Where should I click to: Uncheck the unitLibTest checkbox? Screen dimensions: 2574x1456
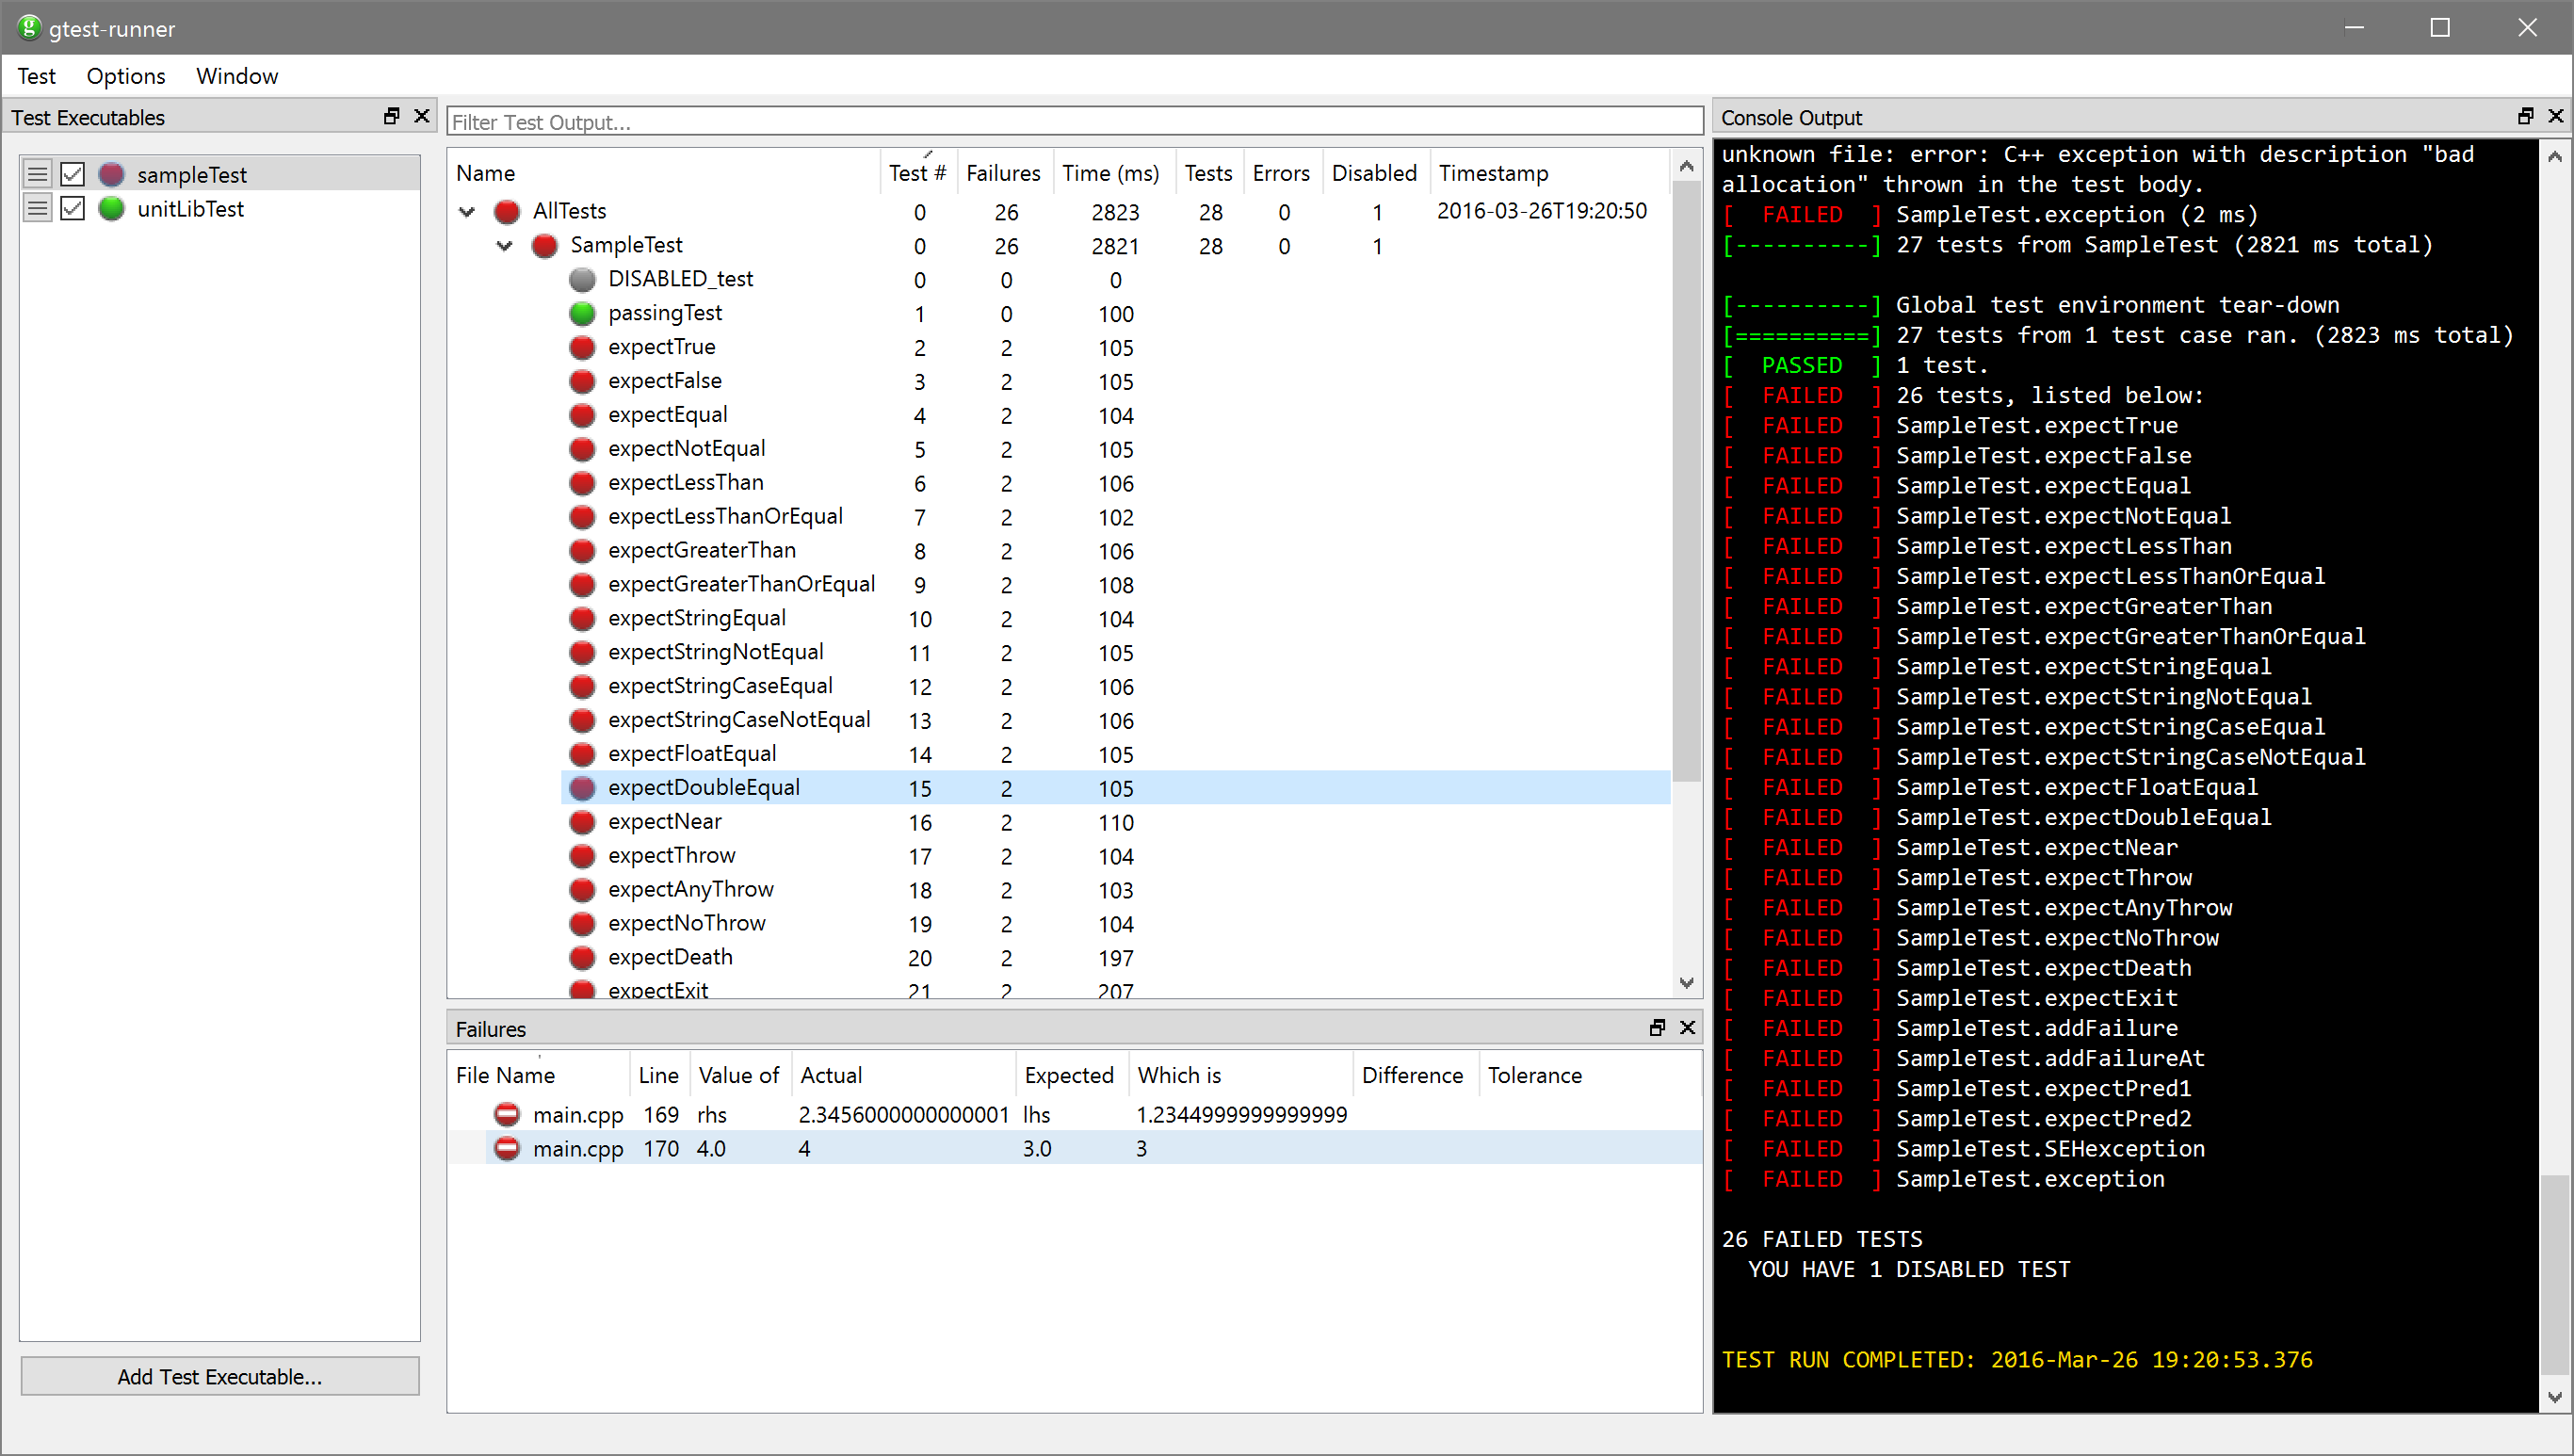tap(73, 209)
